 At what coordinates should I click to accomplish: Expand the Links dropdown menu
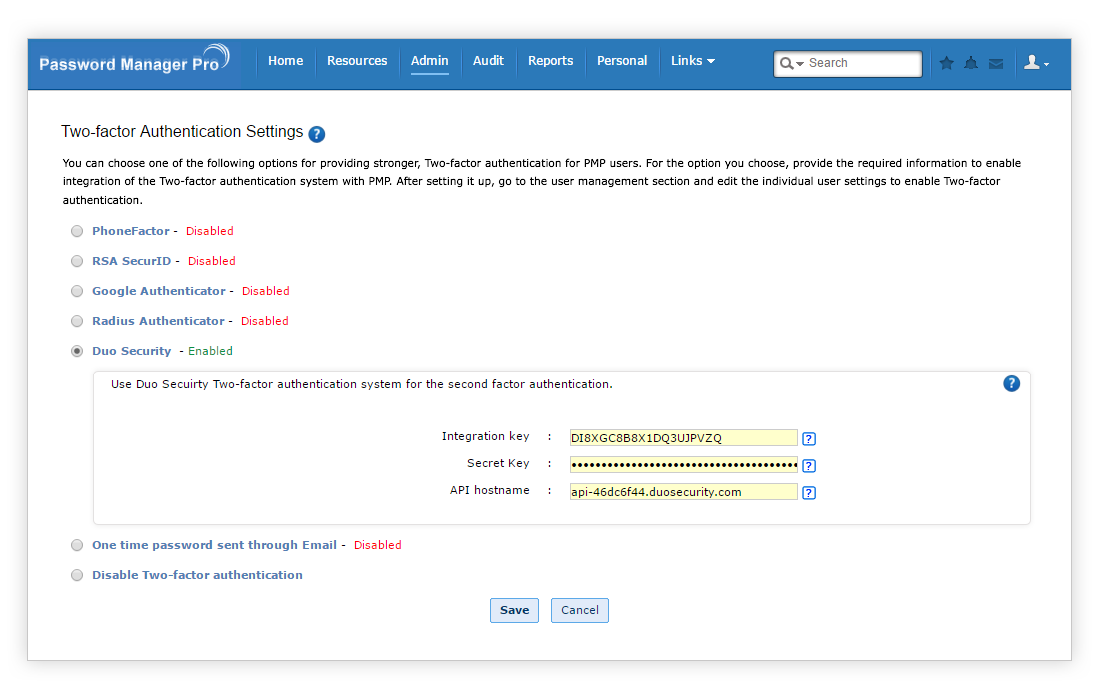692,61
